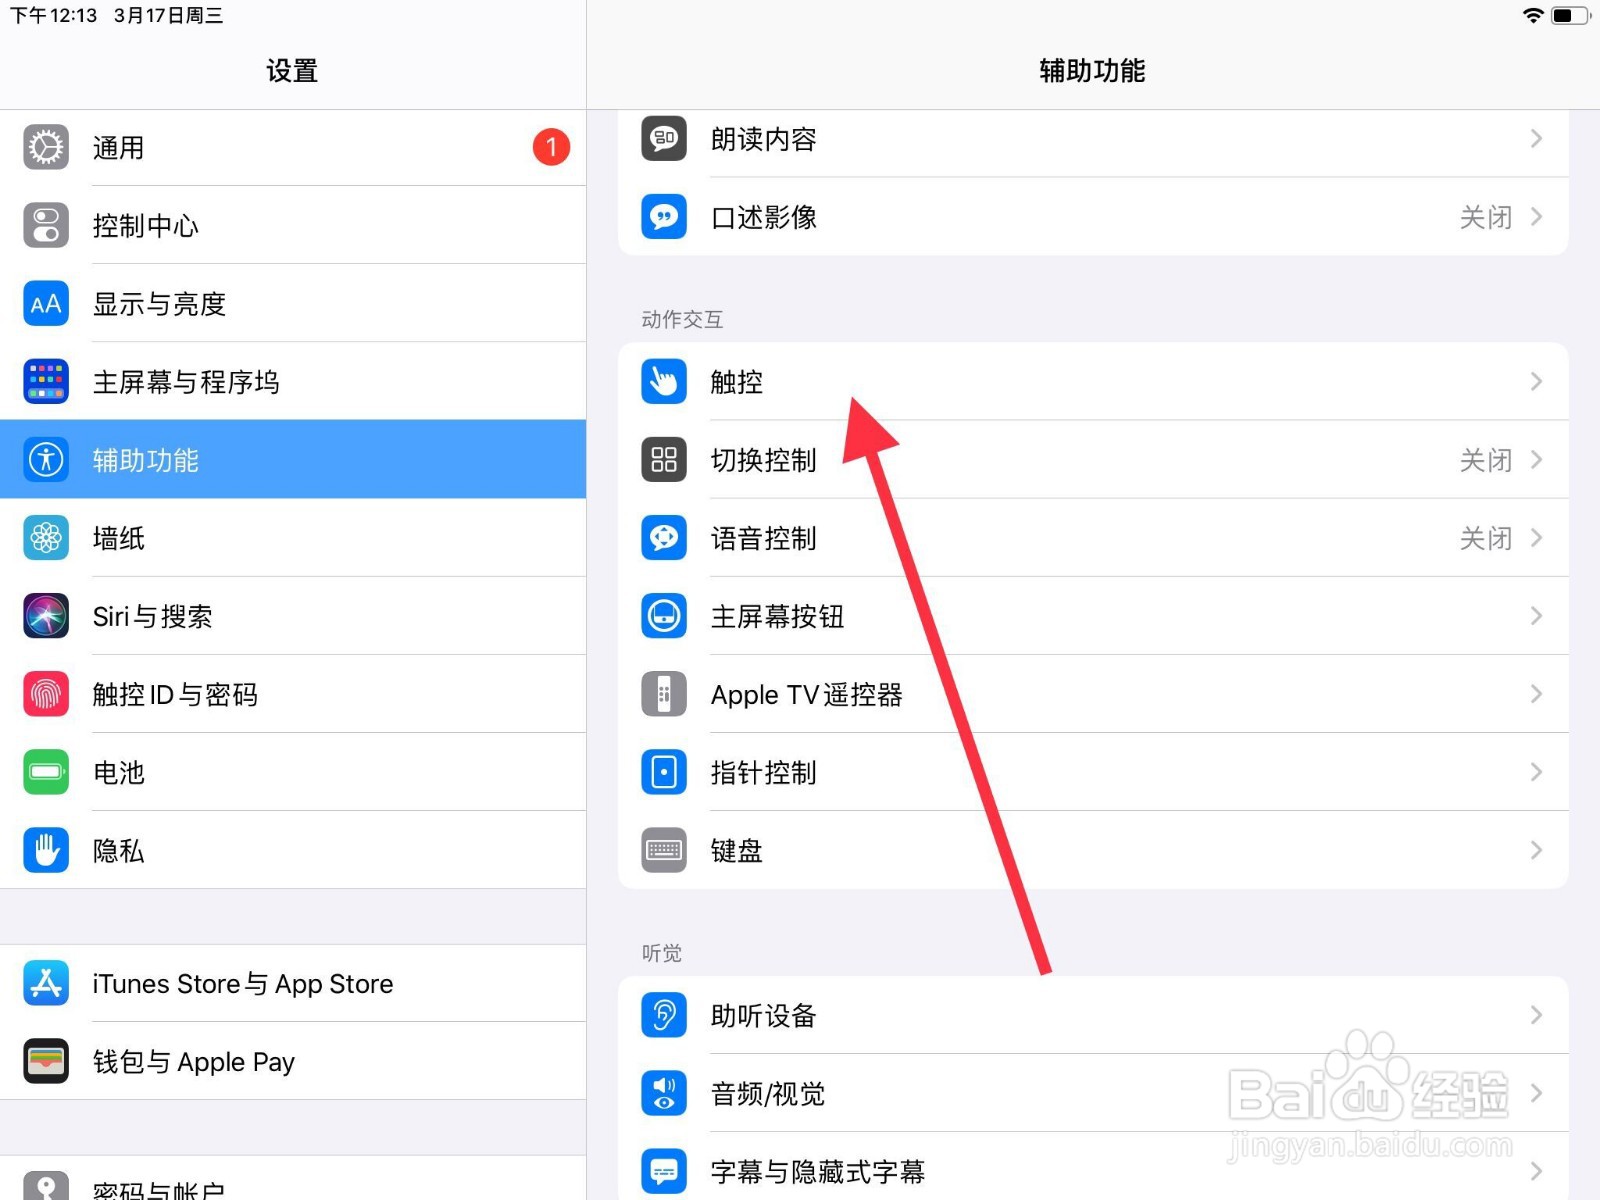
Task: Open iTunes Store与App Store settings
Action: point(293,983)
